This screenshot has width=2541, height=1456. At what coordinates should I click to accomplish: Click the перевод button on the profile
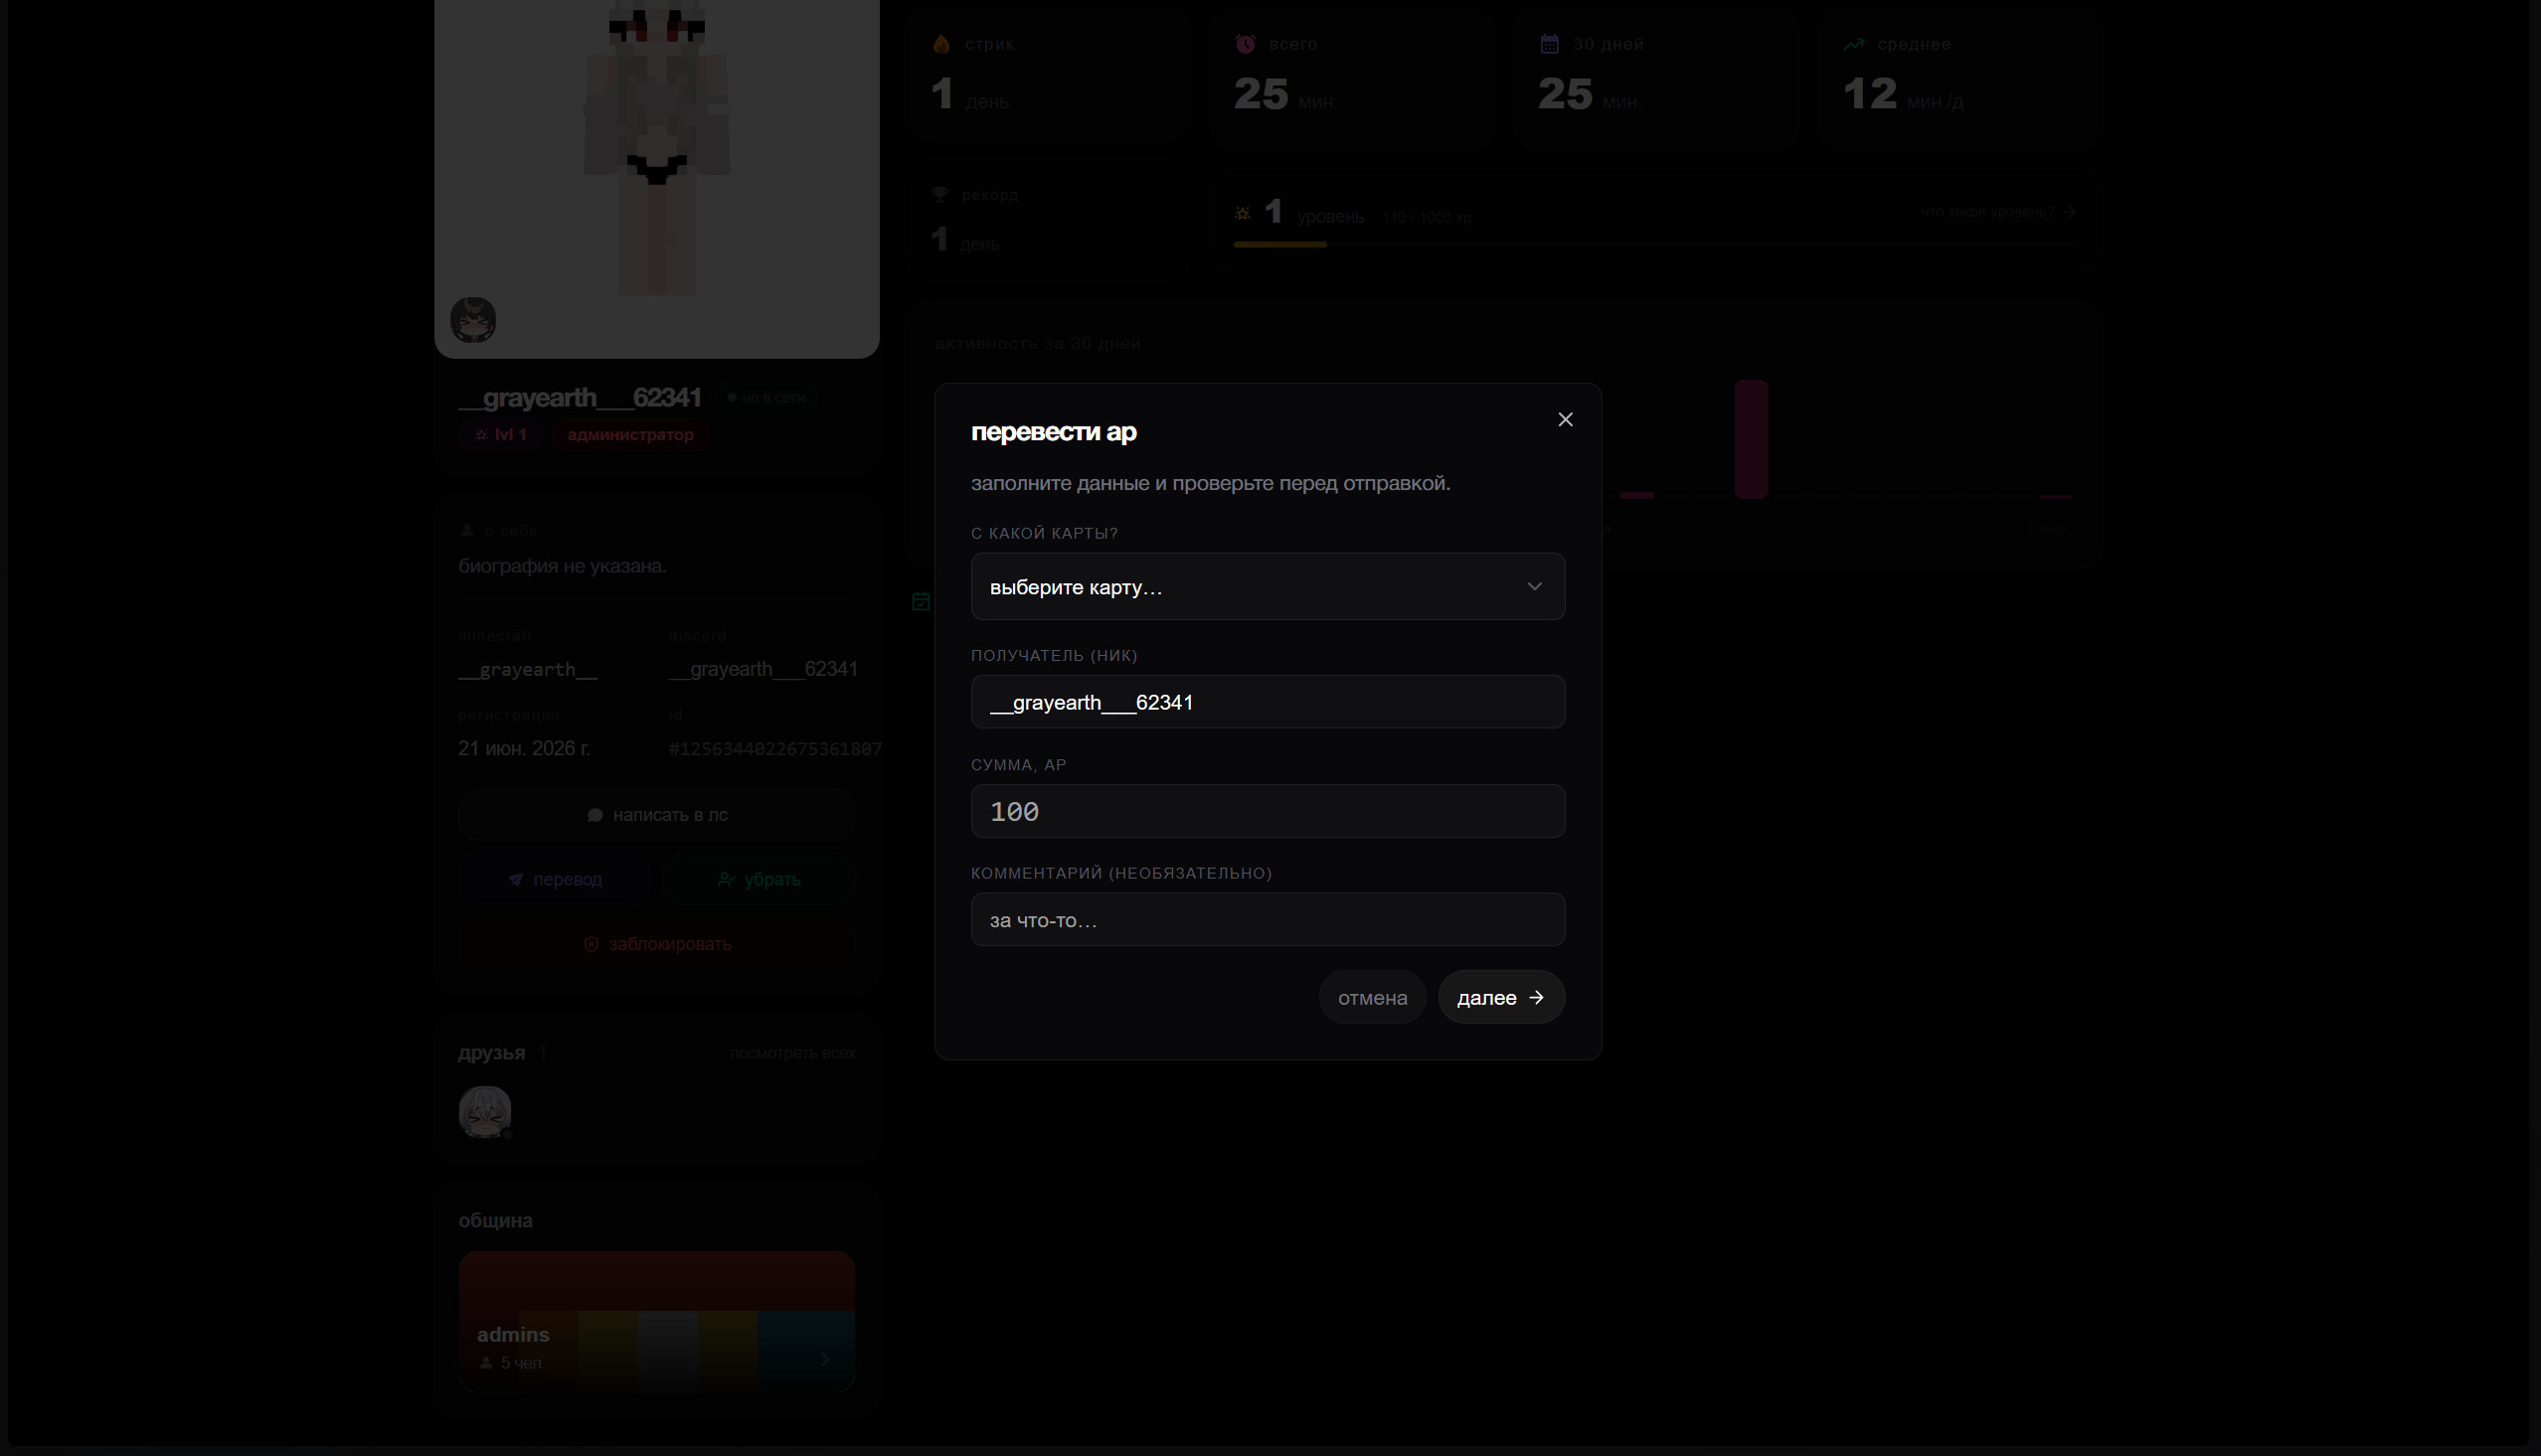tap(555, 879)
